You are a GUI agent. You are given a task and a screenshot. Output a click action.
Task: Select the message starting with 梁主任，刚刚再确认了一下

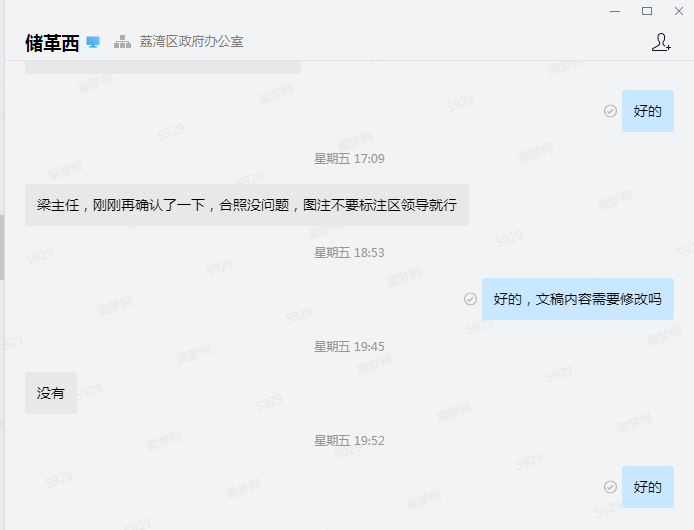pyautogui.click(x=247, y=205)
